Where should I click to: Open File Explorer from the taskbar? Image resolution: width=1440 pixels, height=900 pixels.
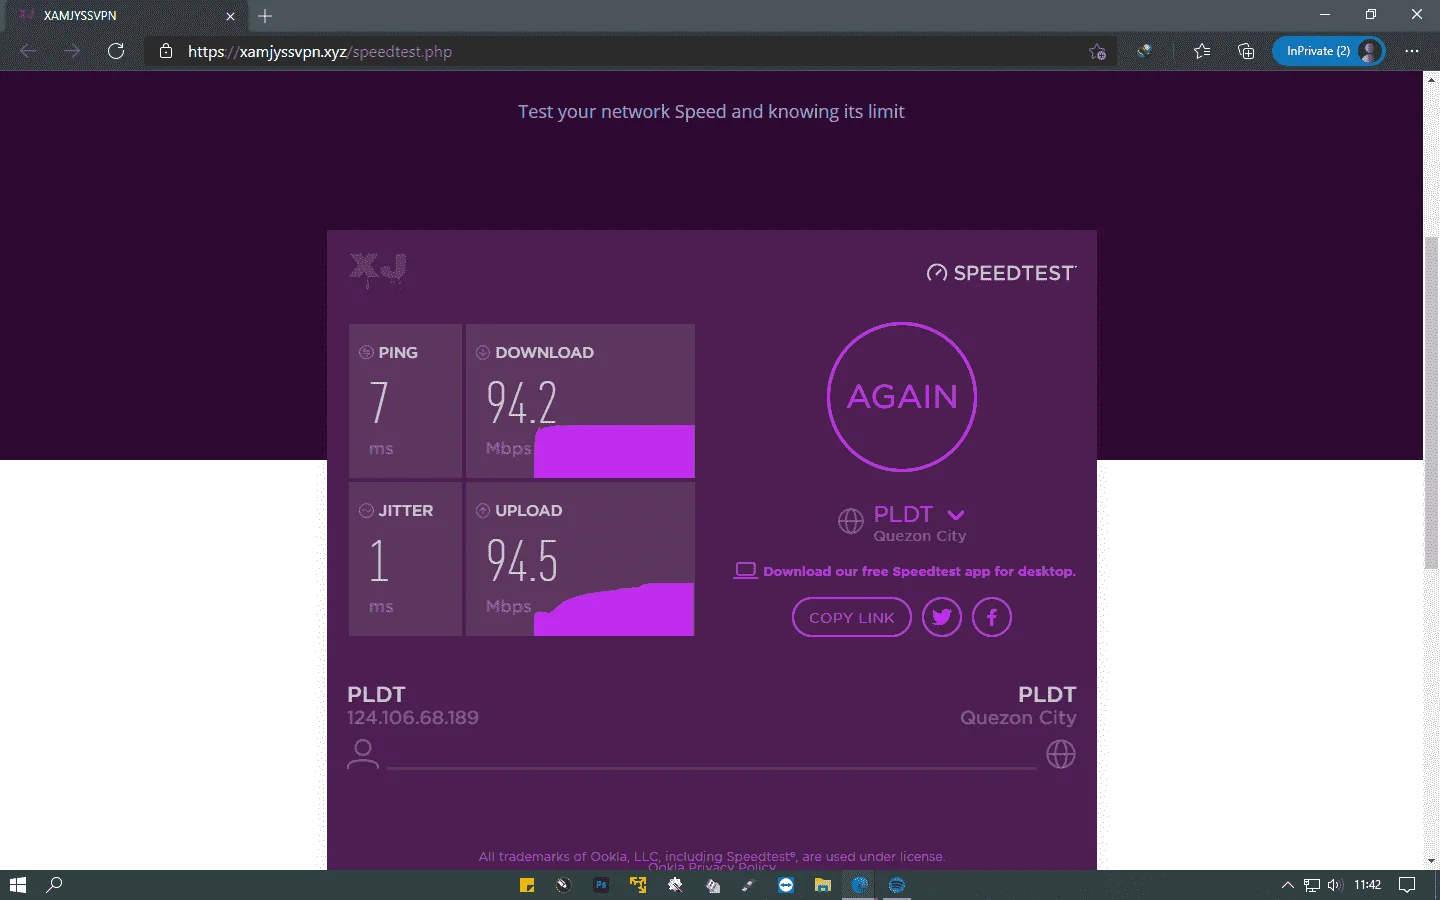pyautogui.click(x=823, y=885)
